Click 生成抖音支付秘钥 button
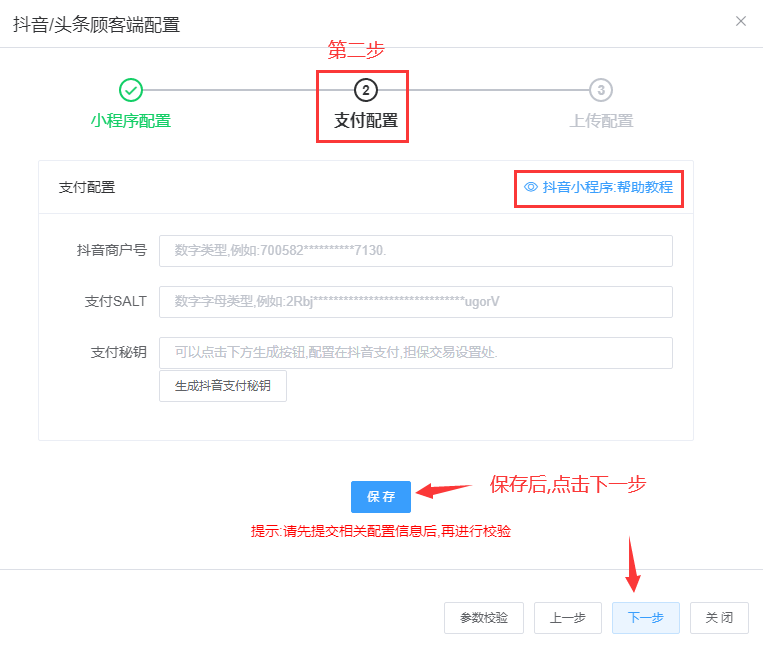 223,386
